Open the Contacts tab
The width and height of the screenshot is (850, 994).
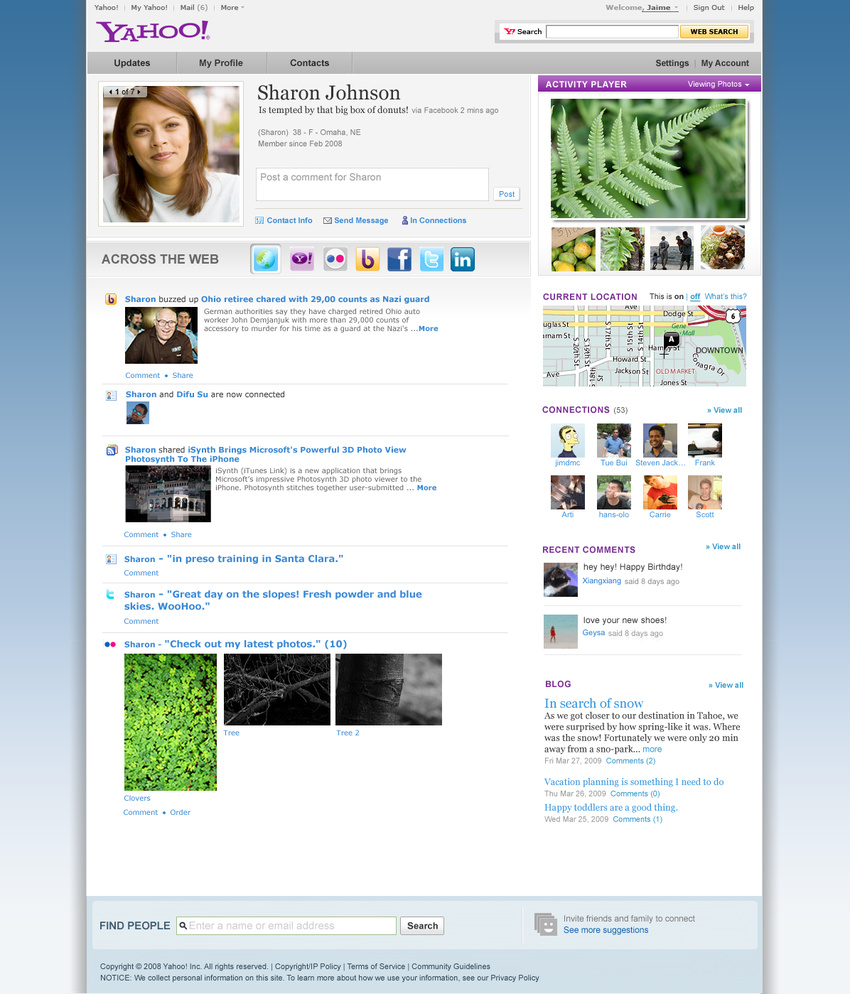point(309,63)
